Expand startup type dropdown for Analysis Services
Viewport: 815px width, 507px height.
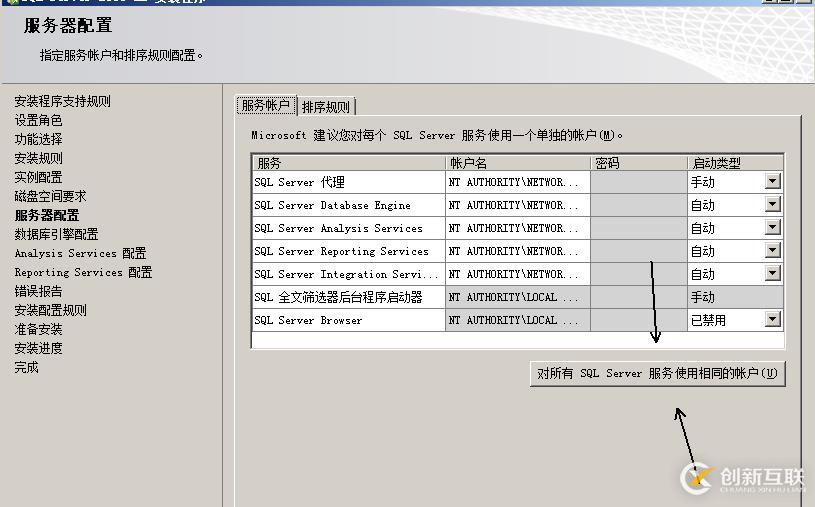[x=773, y=227]
